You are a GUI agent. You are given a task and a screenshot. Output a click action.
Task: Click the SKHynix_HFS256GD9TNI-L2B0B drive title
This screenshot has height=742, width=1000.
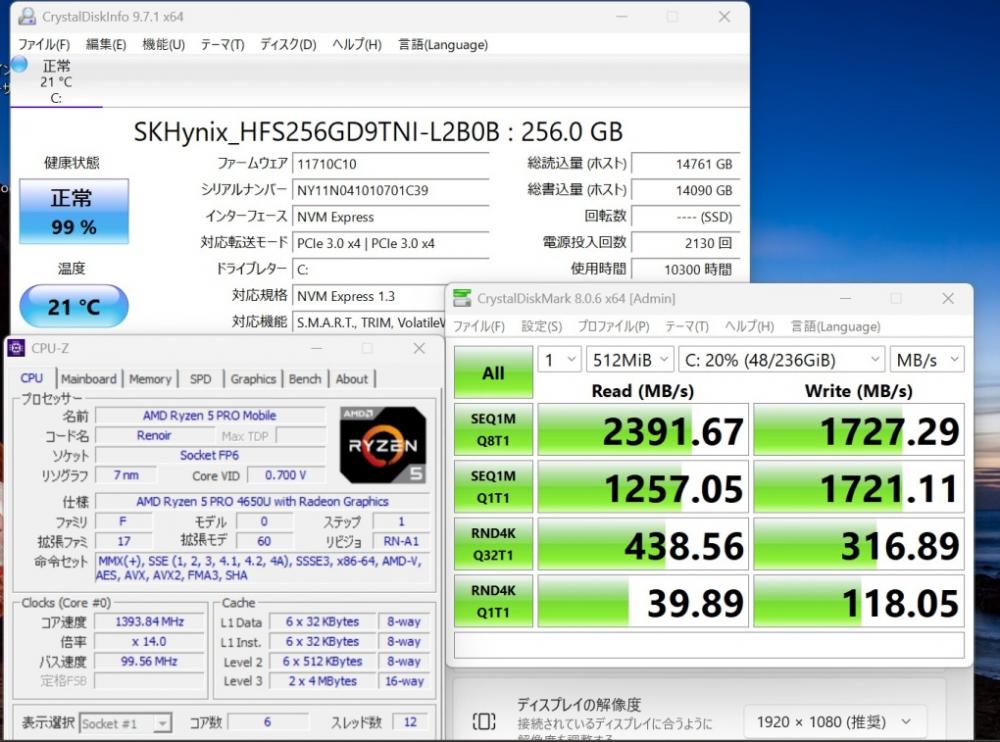click(378, 131)
